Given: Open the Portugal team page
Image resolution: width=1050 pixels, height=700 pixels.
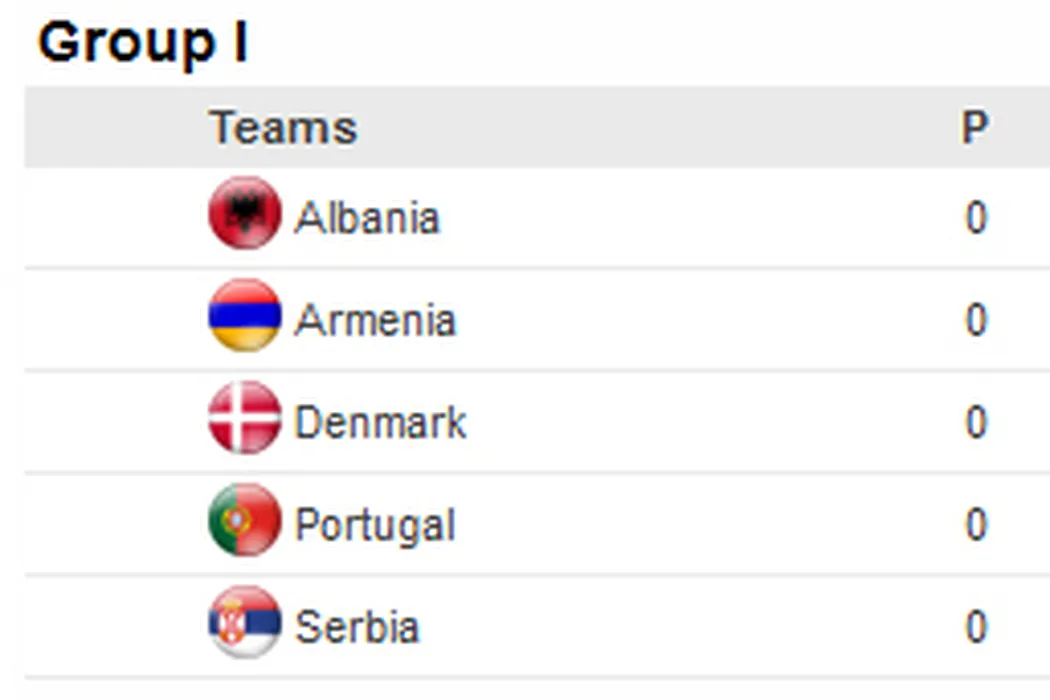Looking at the screenshot, I should pyautogui.click(x=375, y=525).
